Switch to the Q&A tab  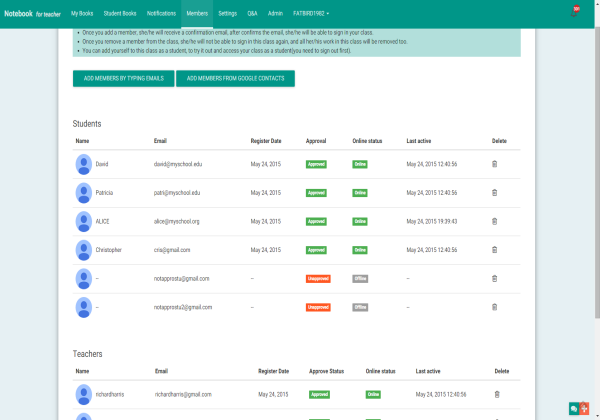pyautogui.click(x=252, y=13)
